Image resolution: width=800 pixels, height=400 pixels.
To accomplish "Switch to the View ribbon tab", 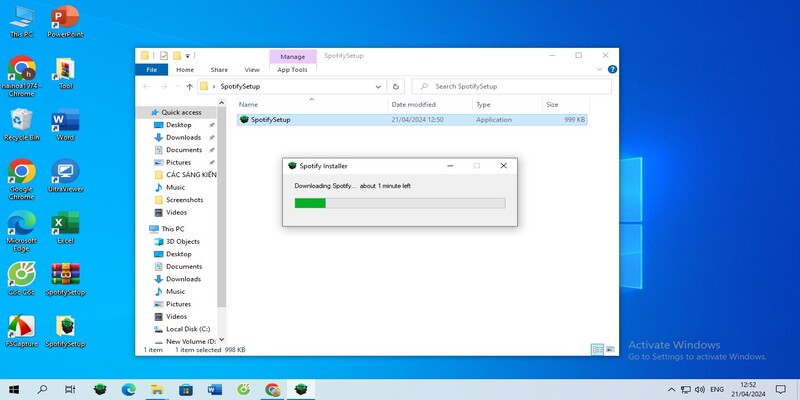I will click(x=252, y=70).
